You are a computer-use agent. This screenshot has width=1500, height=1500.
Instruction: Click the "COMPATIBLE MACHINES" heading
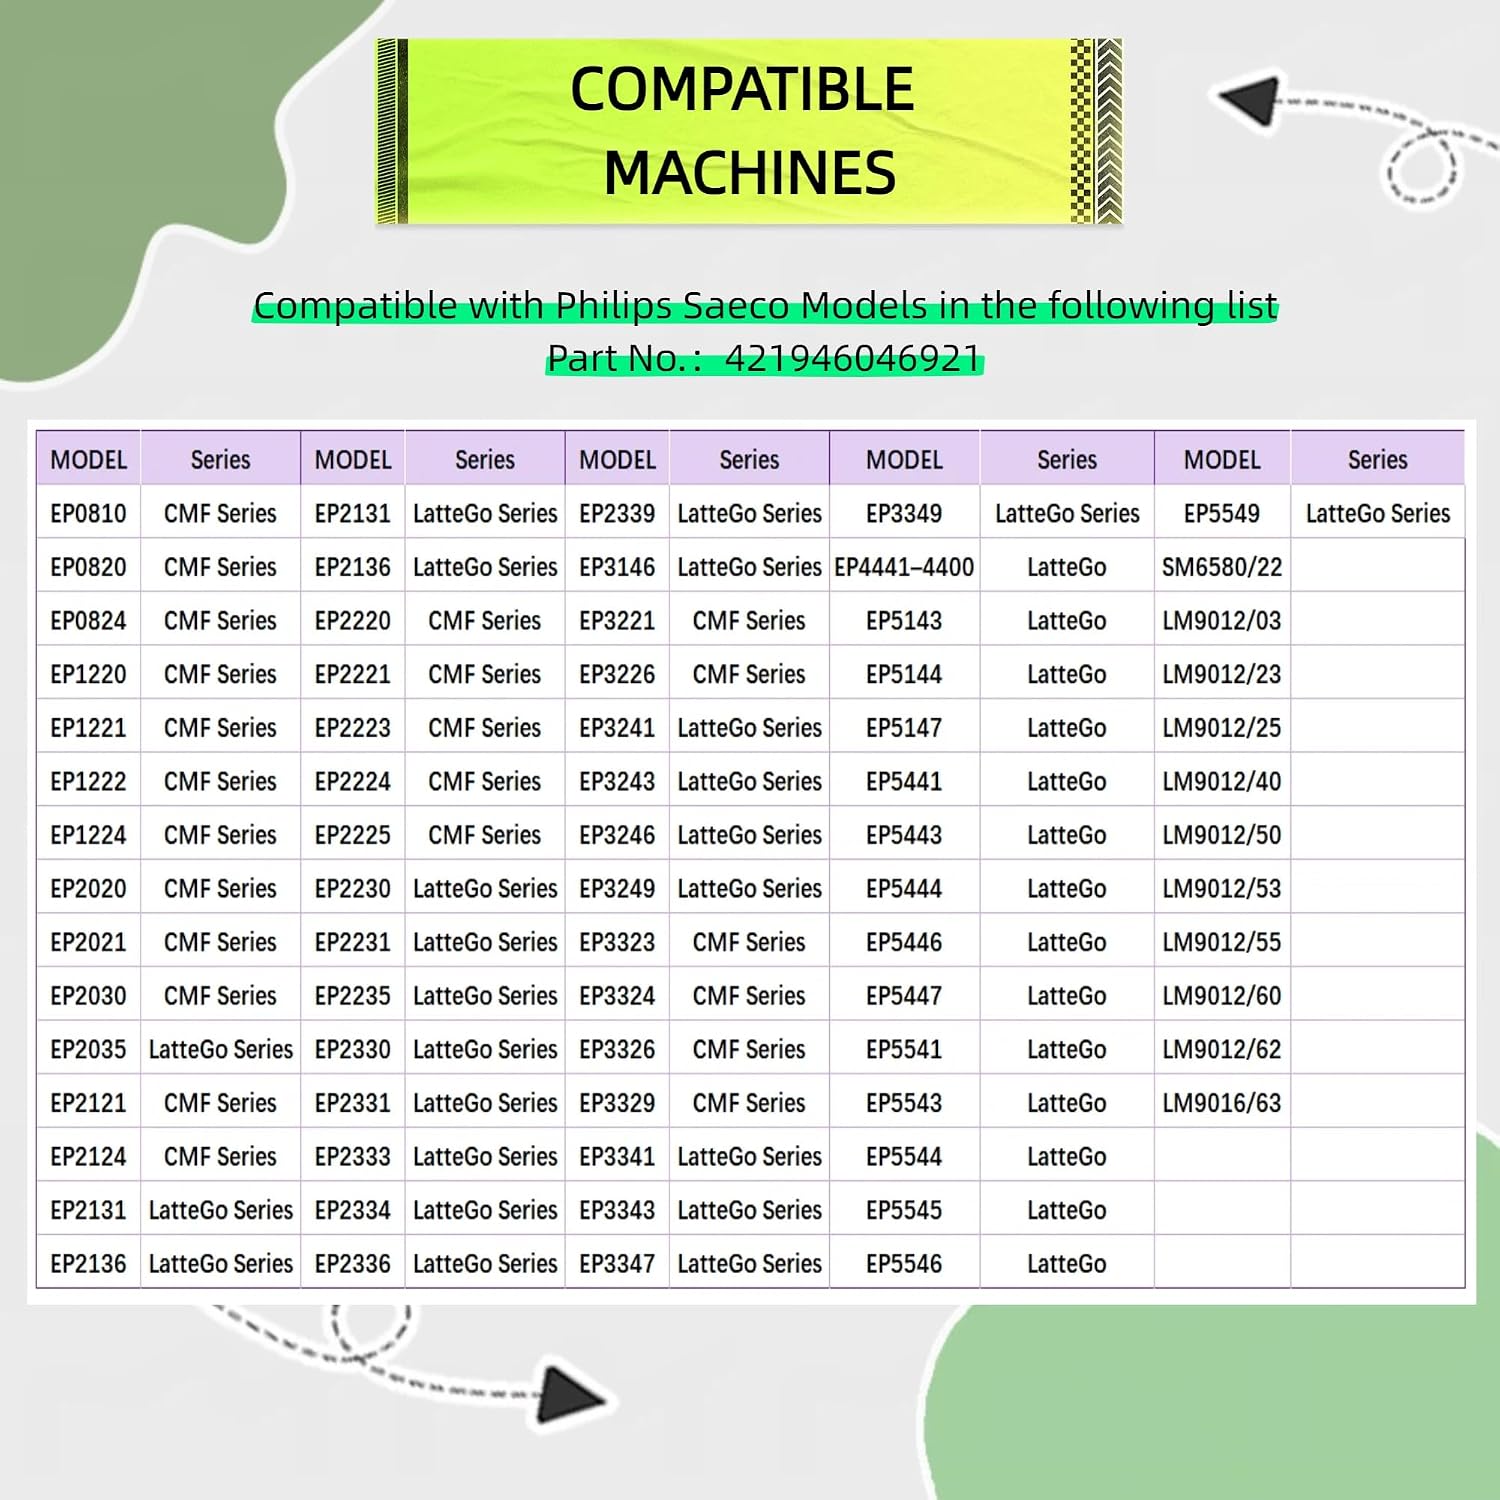742,131
